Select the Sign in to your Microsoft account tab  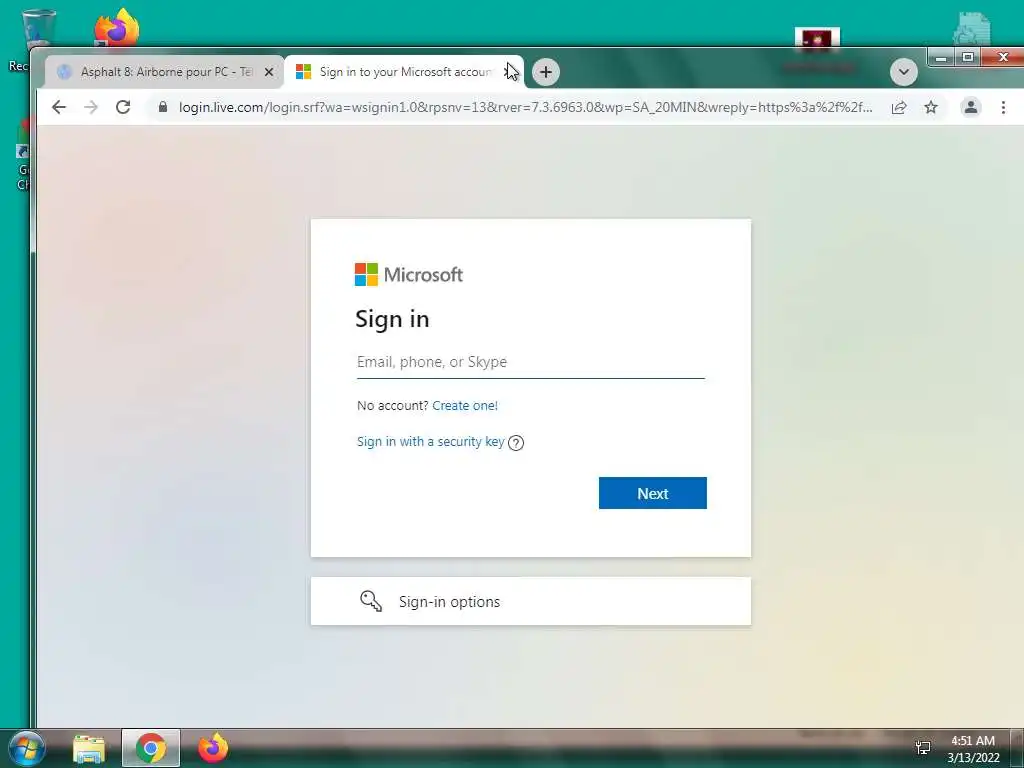click(x=404, y=72)
